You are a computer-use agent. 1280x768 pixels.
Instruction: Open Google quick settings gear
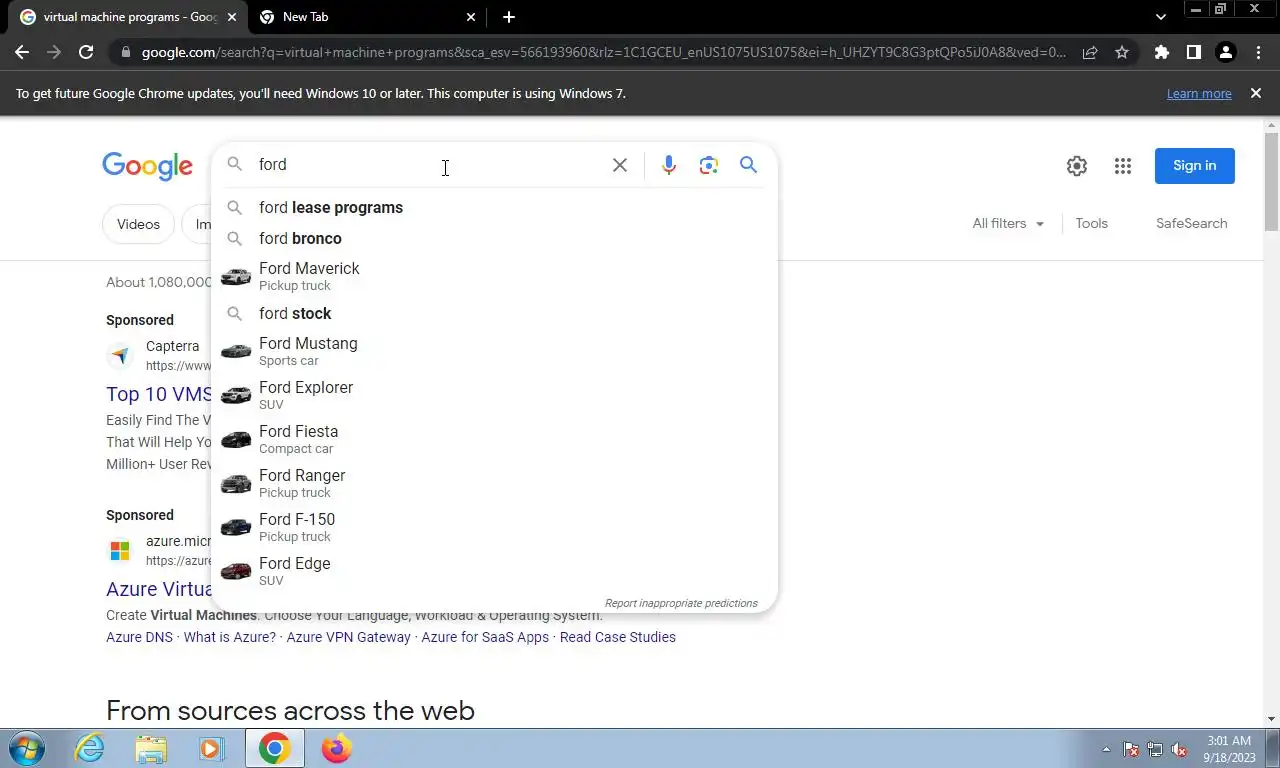coord(1077,166)
